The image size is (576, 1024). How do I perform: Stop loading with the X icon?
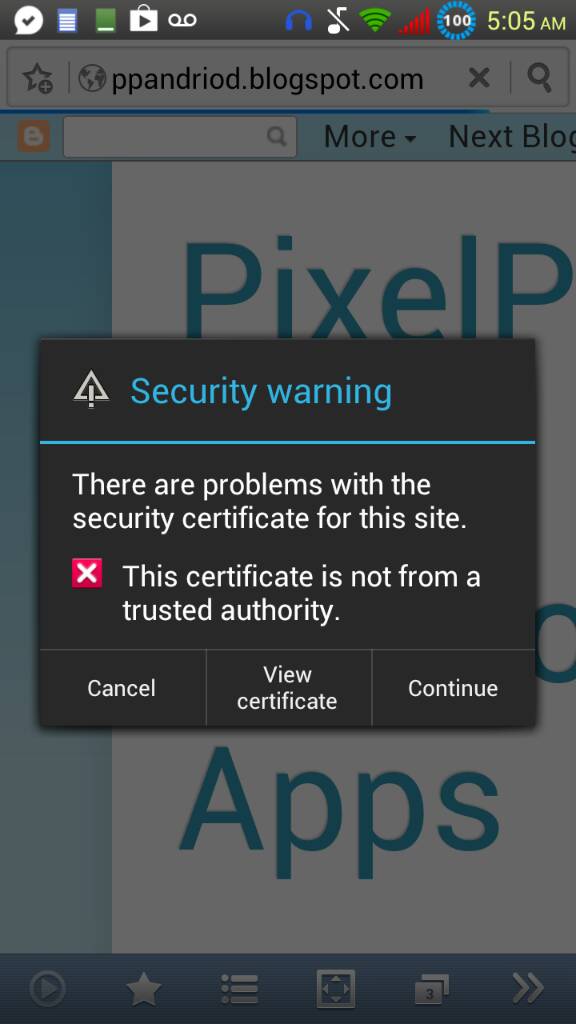click(479, 78)
